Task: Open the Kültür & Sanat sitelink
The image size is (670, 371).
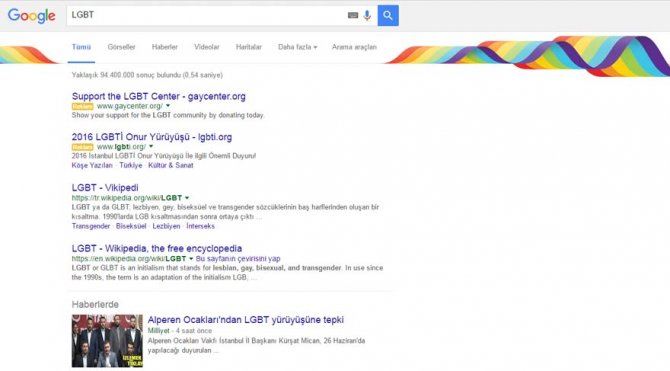Action: click(x=170, y=165)
